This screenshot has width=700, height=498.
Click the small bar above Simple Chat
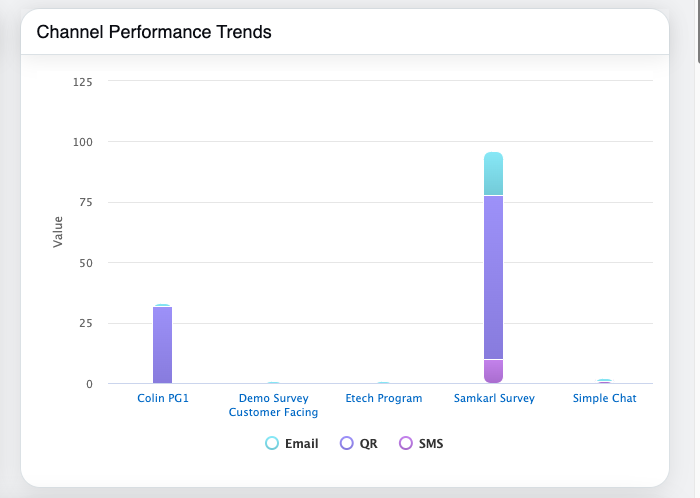pyautogui.click(x=604, y=381)
